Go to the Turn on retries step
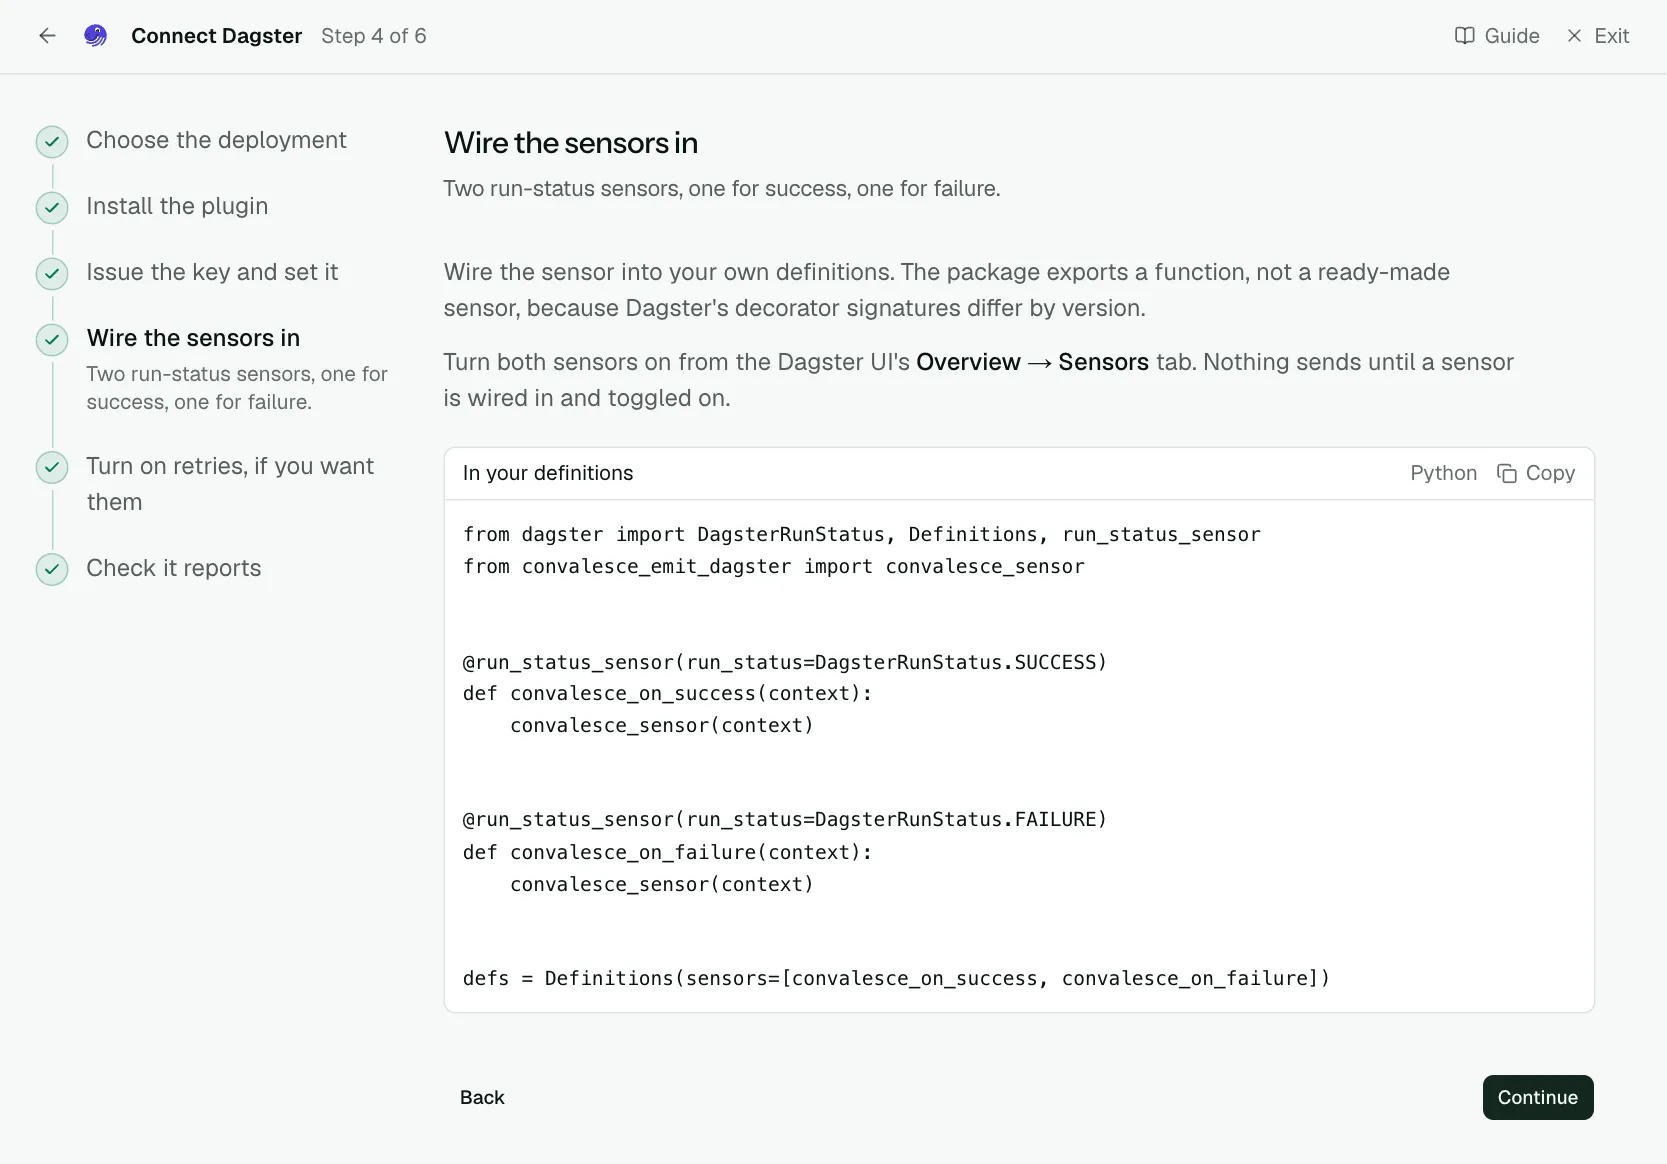The width and height of the screenshot is (1667, 1164). pyautogui.click(x=230, y=484)
